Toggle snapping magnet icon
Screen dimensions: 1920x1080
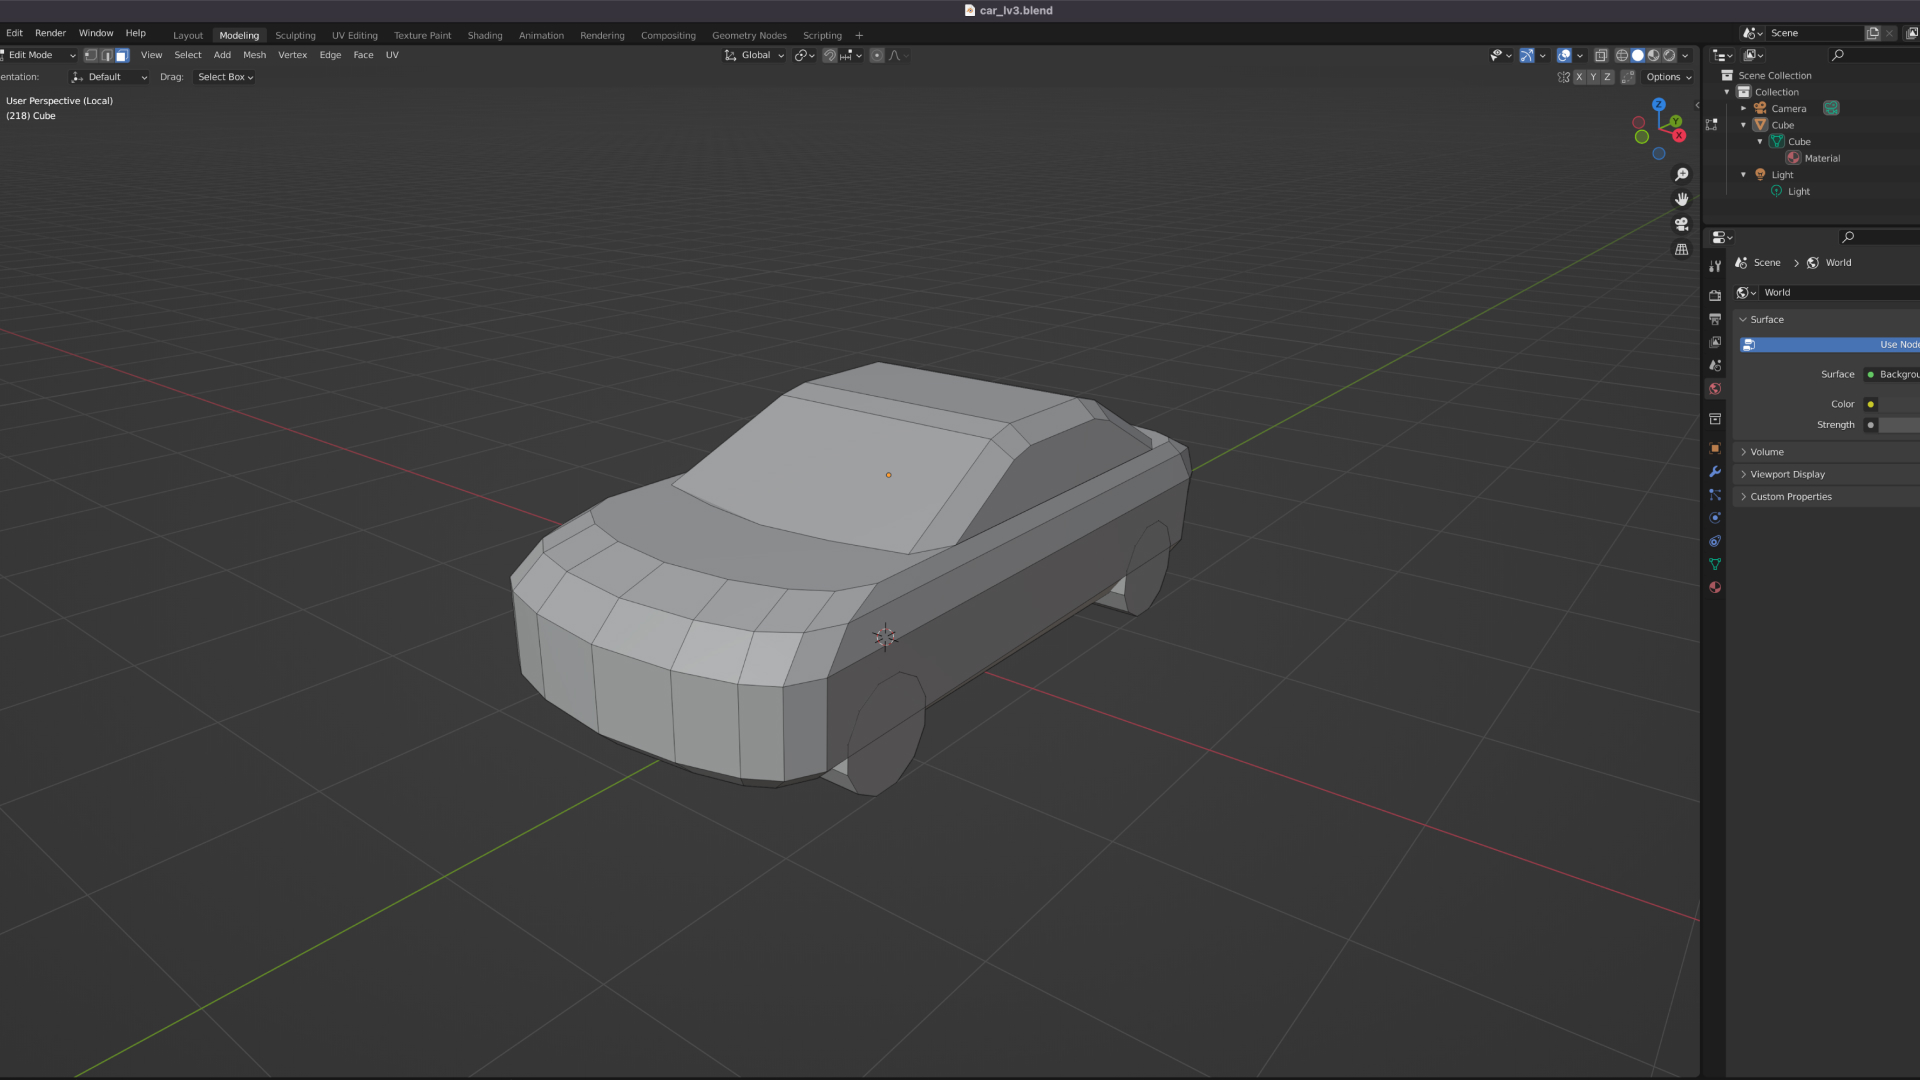pos(829,55)
